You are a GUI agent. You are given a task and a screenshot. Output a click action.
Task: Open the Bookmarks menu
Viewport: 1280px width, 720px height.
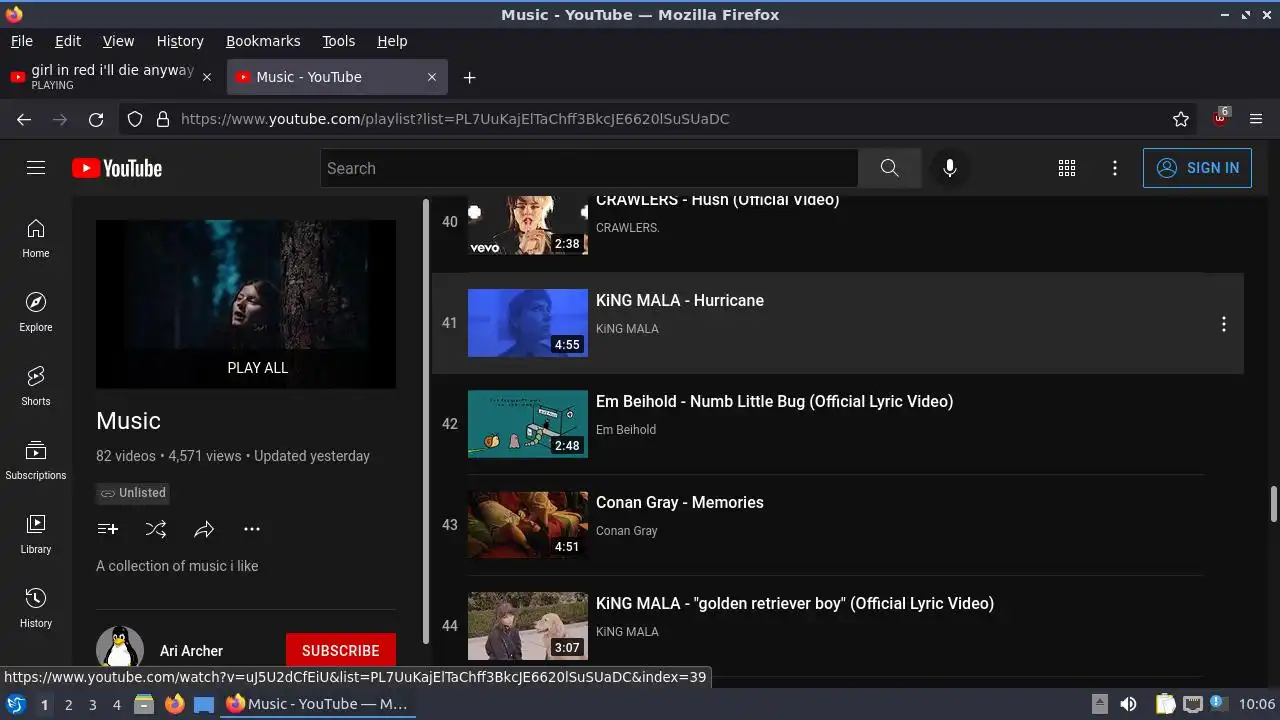(x=263, y=41)
